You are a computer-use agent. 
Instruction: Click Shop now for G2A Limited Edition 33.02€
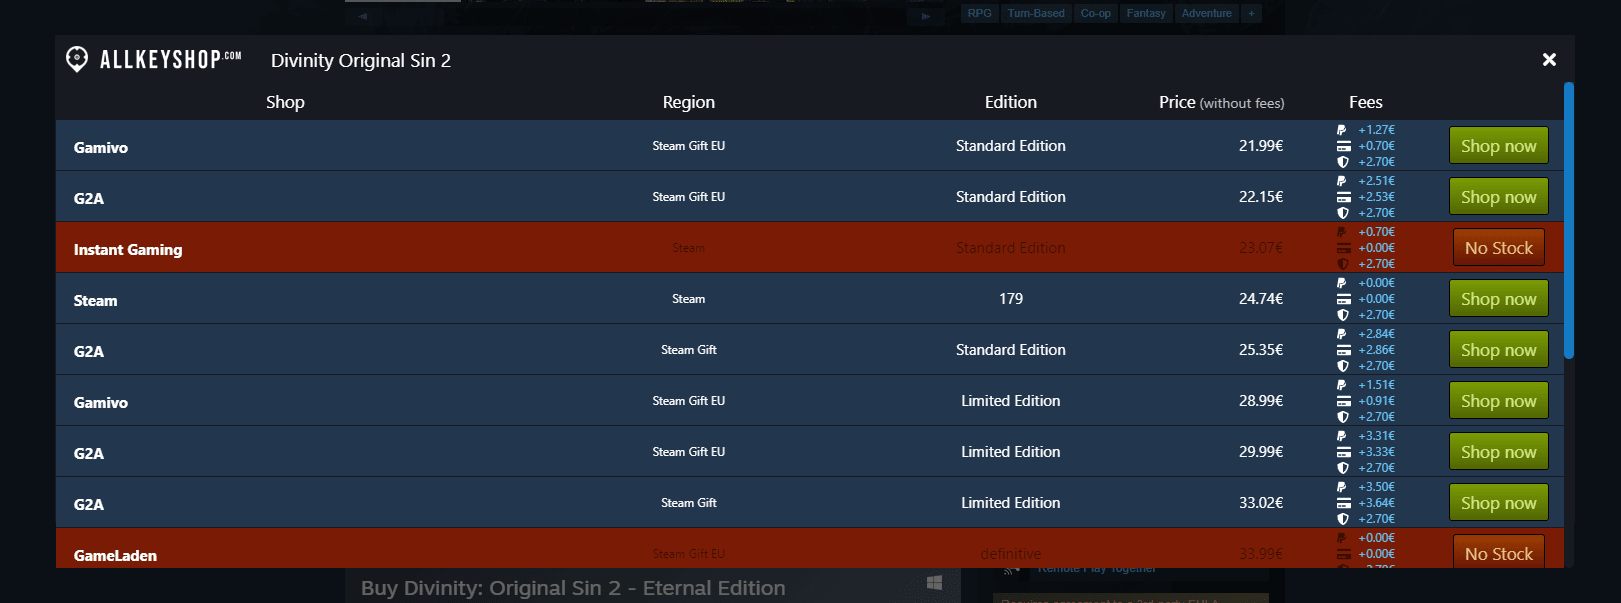[x=1498, y=503]
